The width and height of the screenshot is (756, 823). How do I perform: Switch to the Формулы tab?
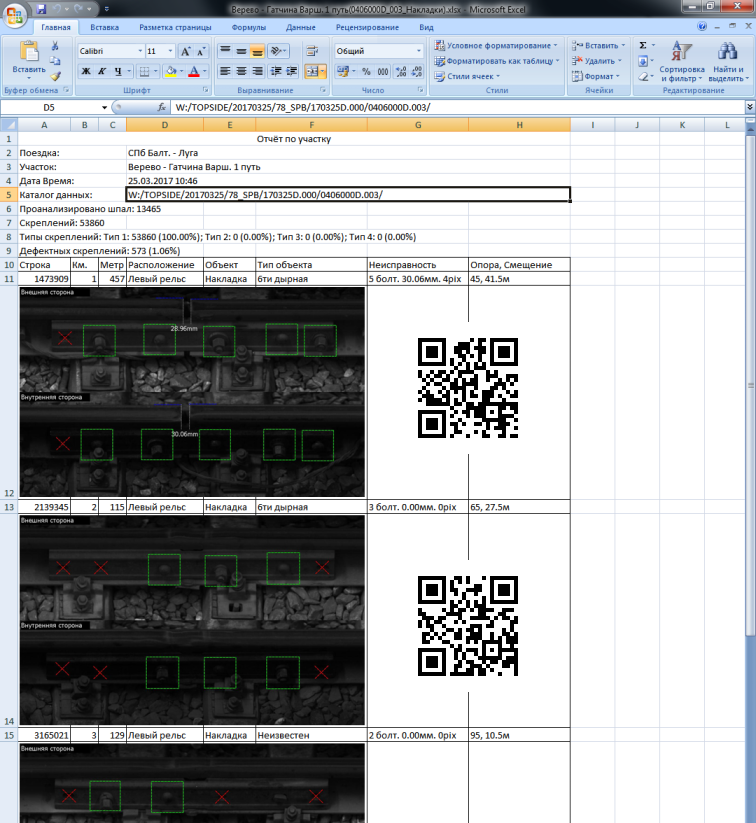(x=249, y=27)
